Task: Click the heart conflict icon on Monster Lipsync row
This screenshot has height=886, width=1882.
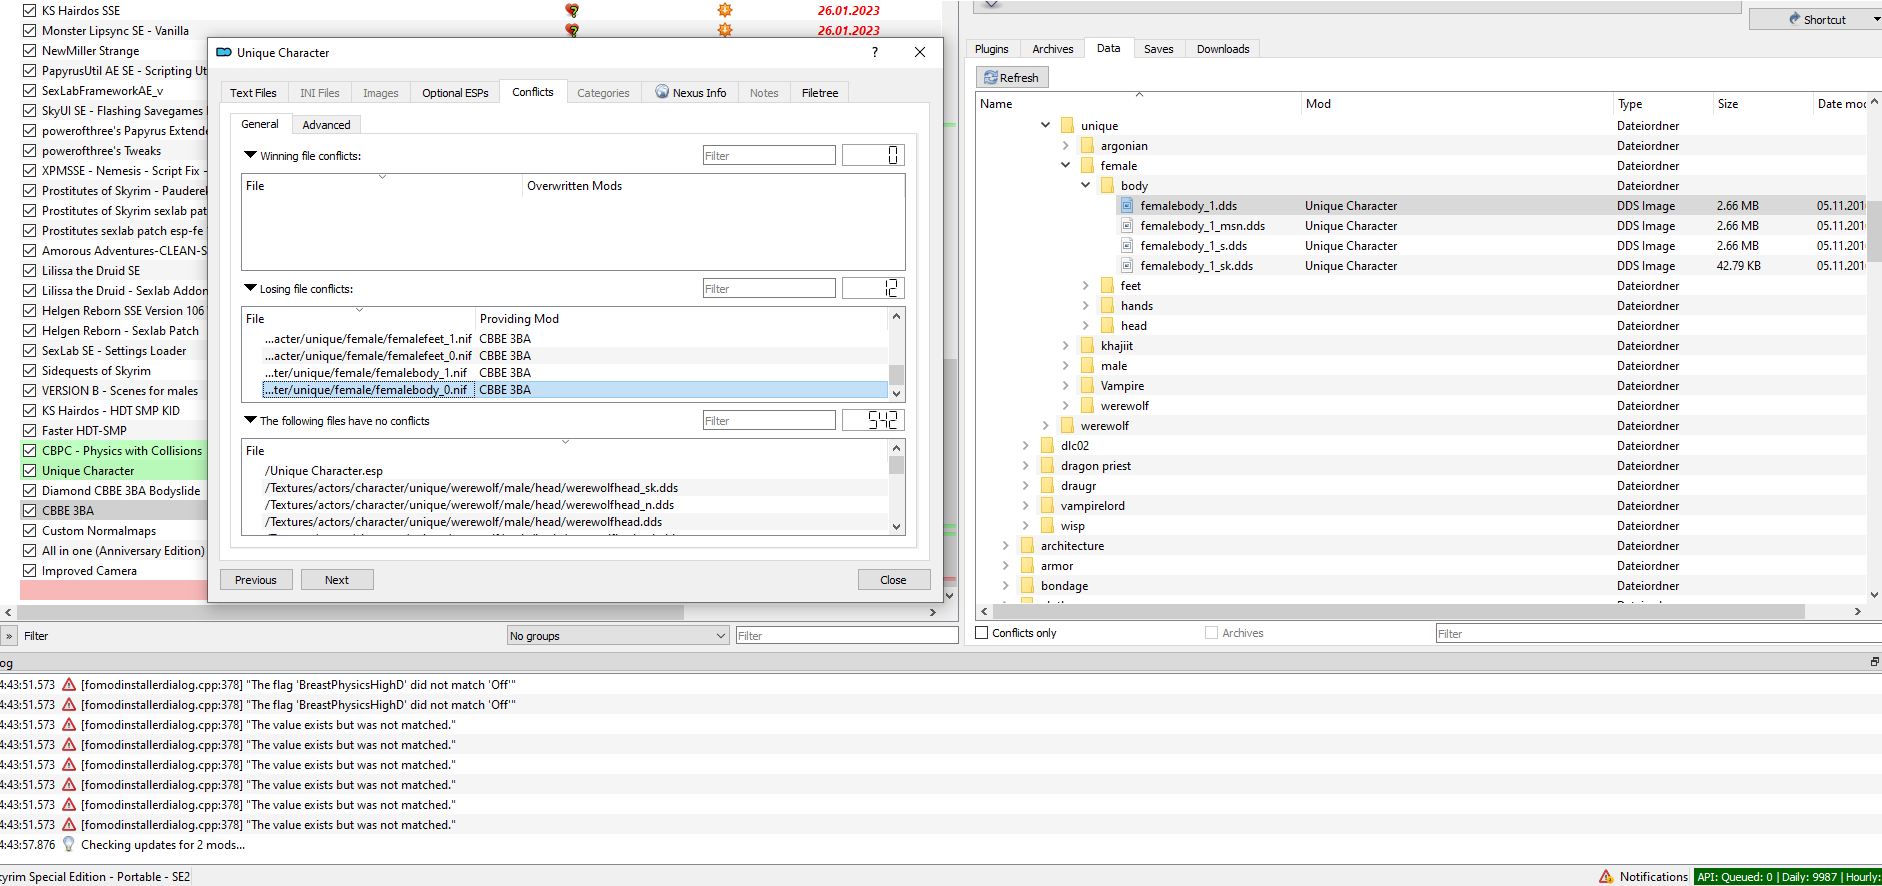Action: pos(572,30)
